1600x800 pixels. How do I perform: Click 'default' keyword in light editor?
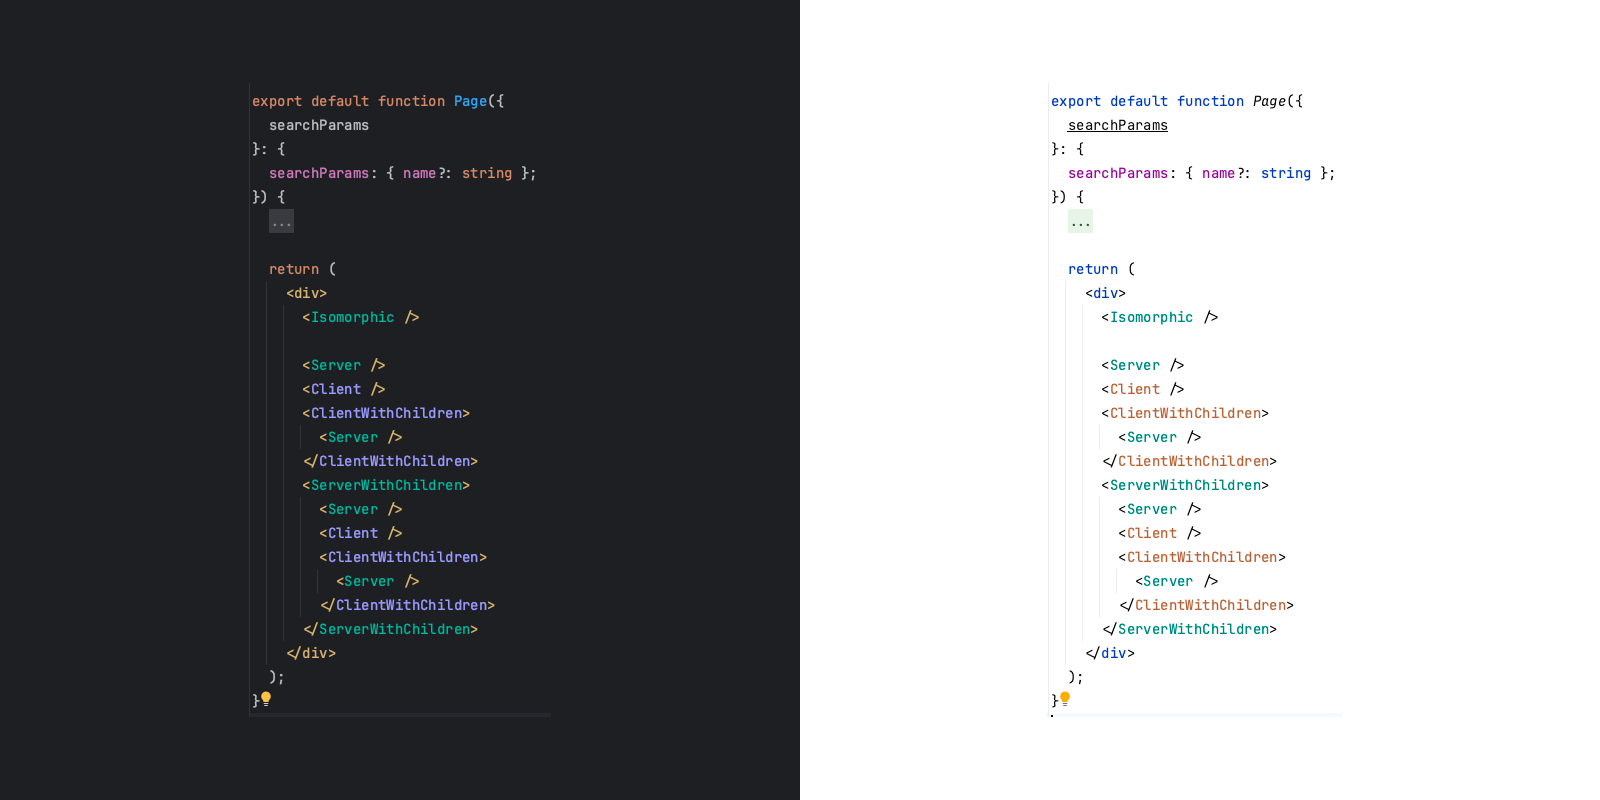[x=1139, y=101]
